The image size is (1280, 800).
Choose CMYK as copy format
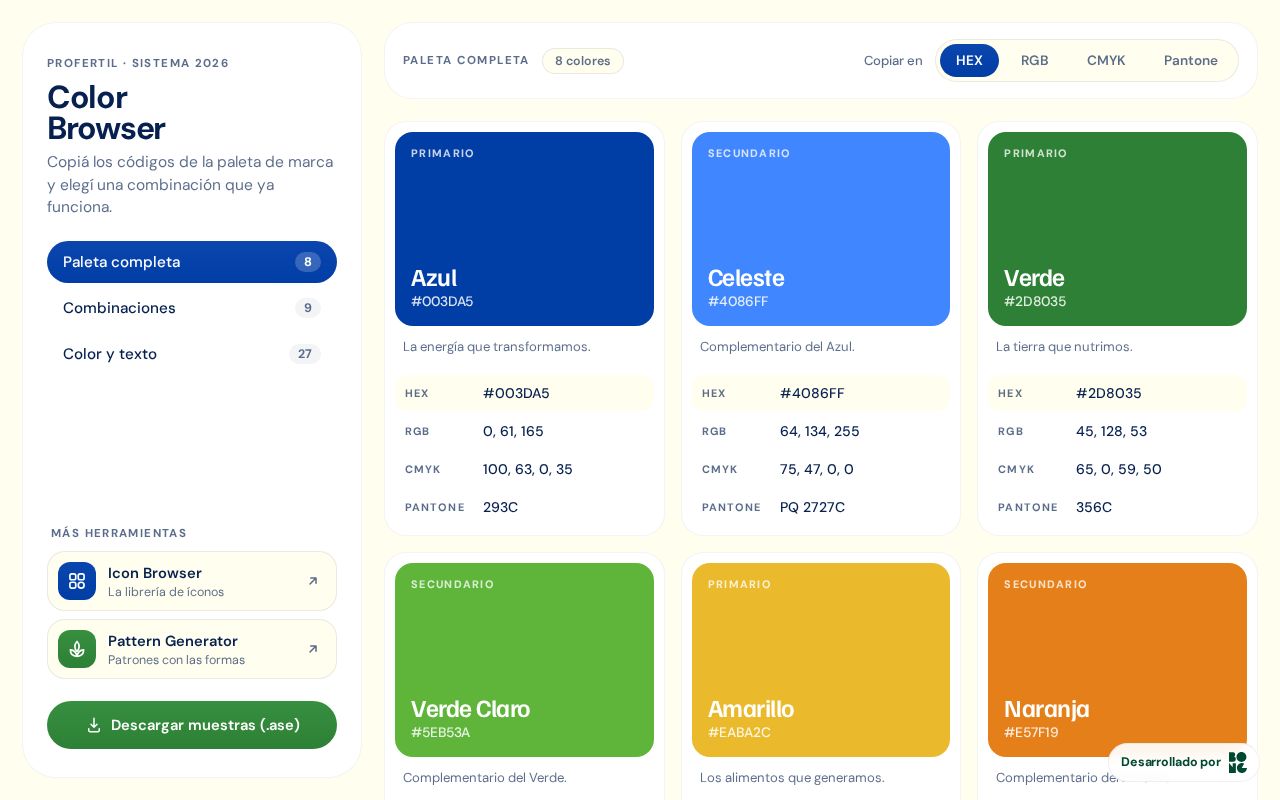tap(1106, 61)
